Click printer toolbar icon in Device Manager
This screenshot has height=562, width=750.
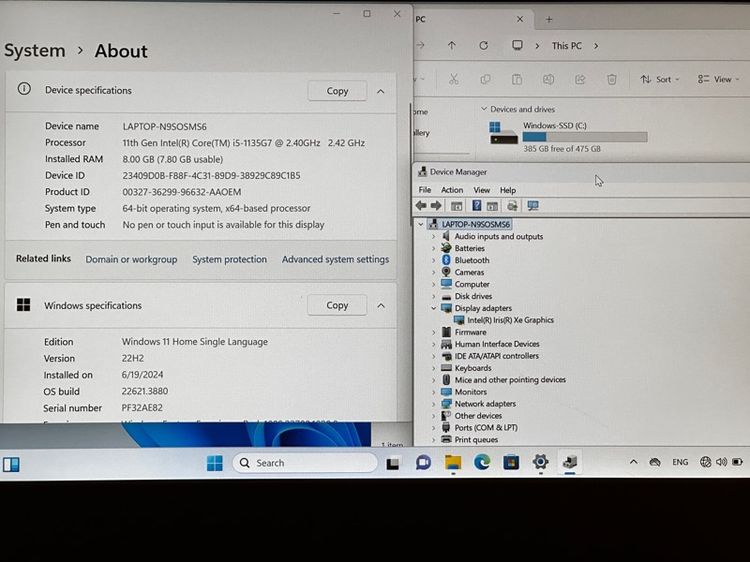(x=512, y=206)
